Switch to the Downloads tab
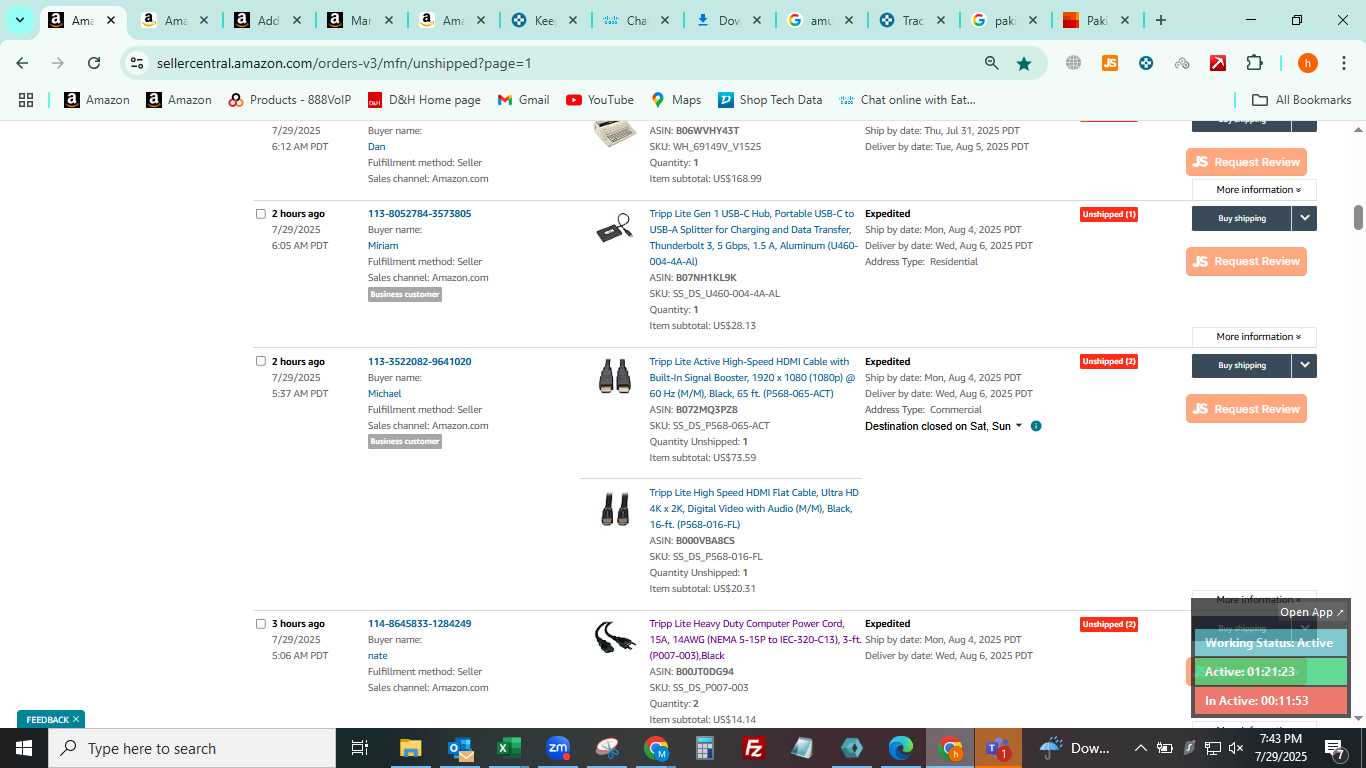 730,20
